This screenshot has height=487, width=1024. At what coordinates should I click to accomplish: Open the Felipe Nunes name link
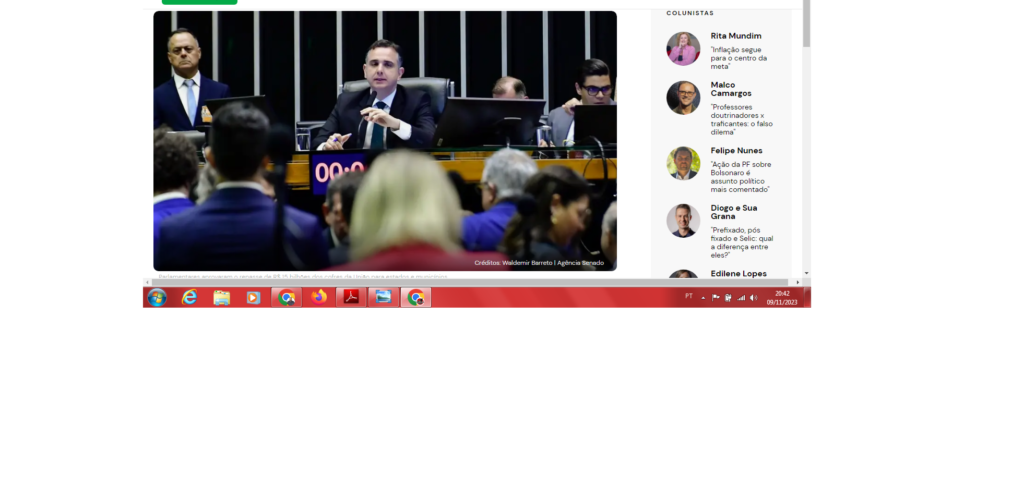click(737, 151)
